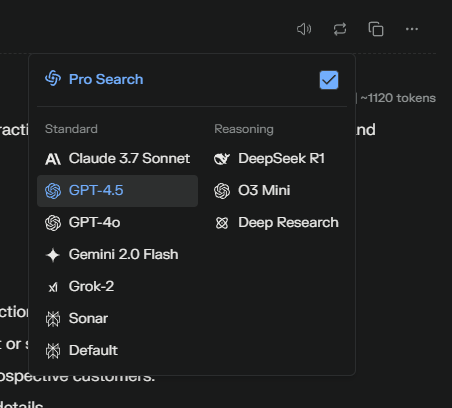Image resolution: width=452 pixels, height=408 pixels.
Task: Choose Deep Research option
Action: click(x=277, y=223)
